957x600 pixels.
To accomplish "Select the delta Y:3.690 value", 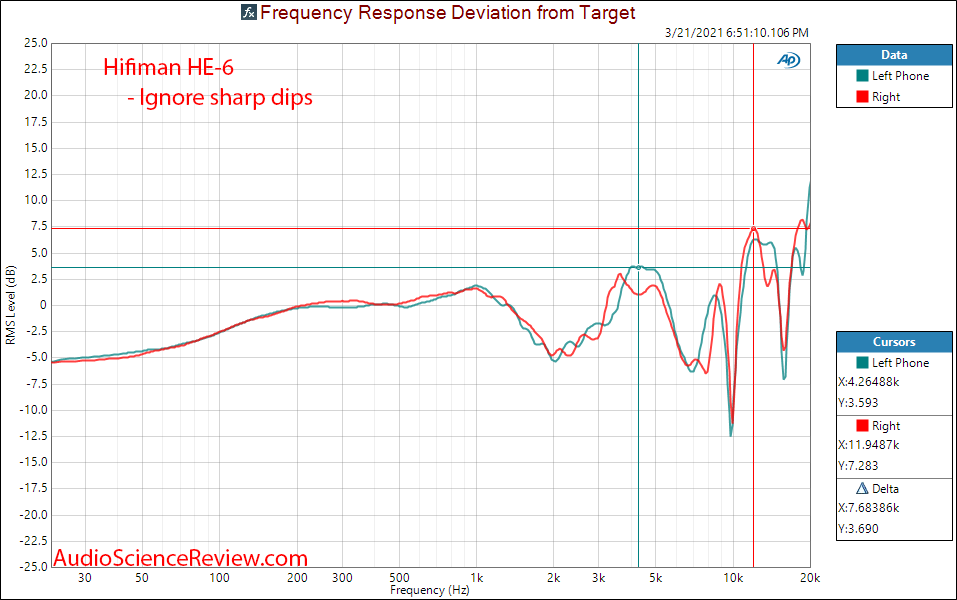I will coord(858,529).
